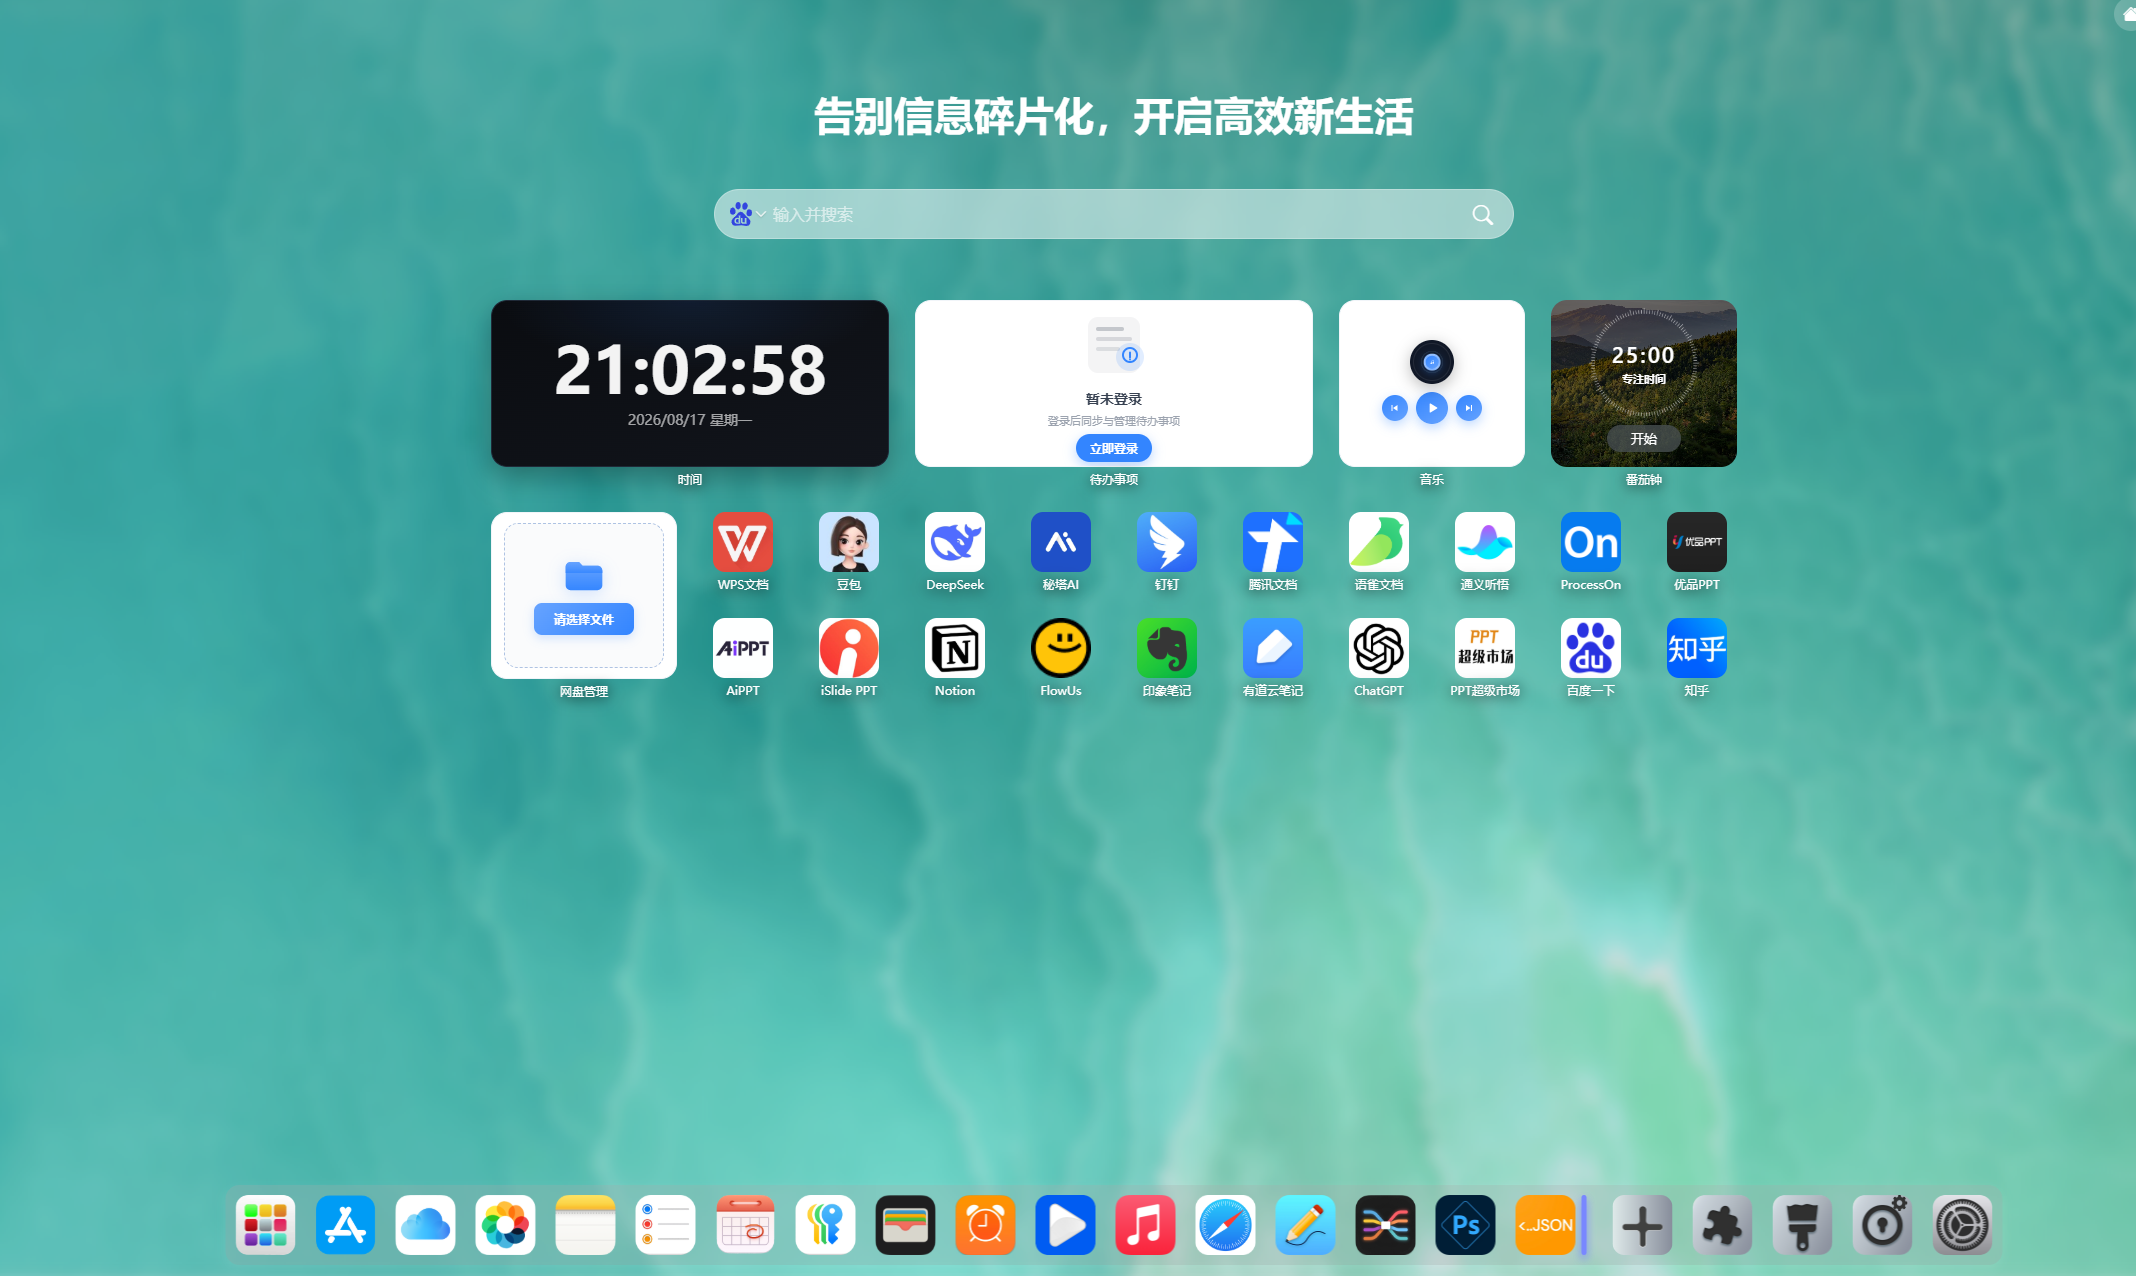Open ProcessOn shortcut

tap(1591, 542)
